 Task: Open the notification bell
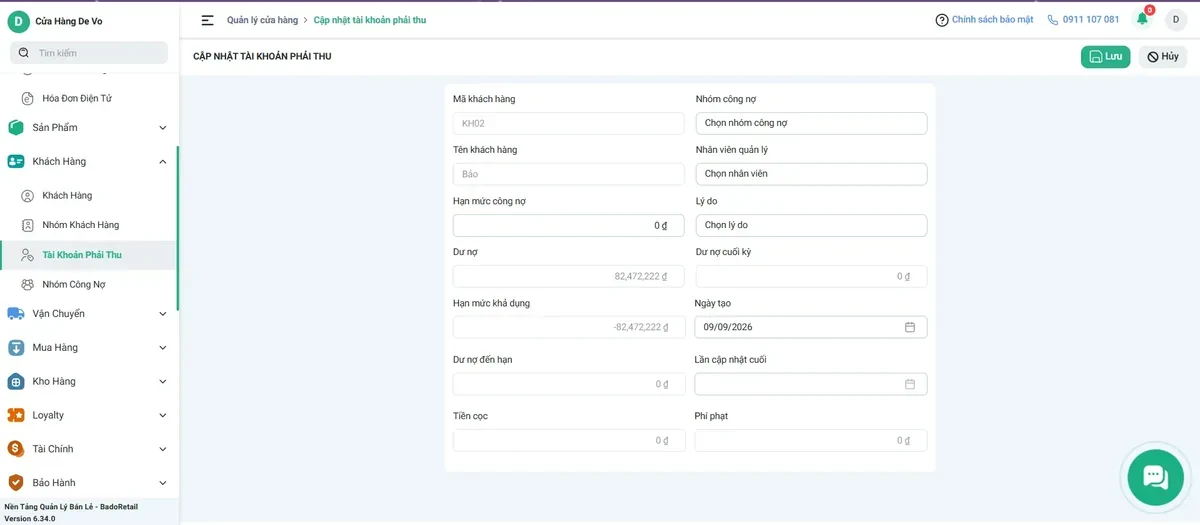pos(1142,19)
